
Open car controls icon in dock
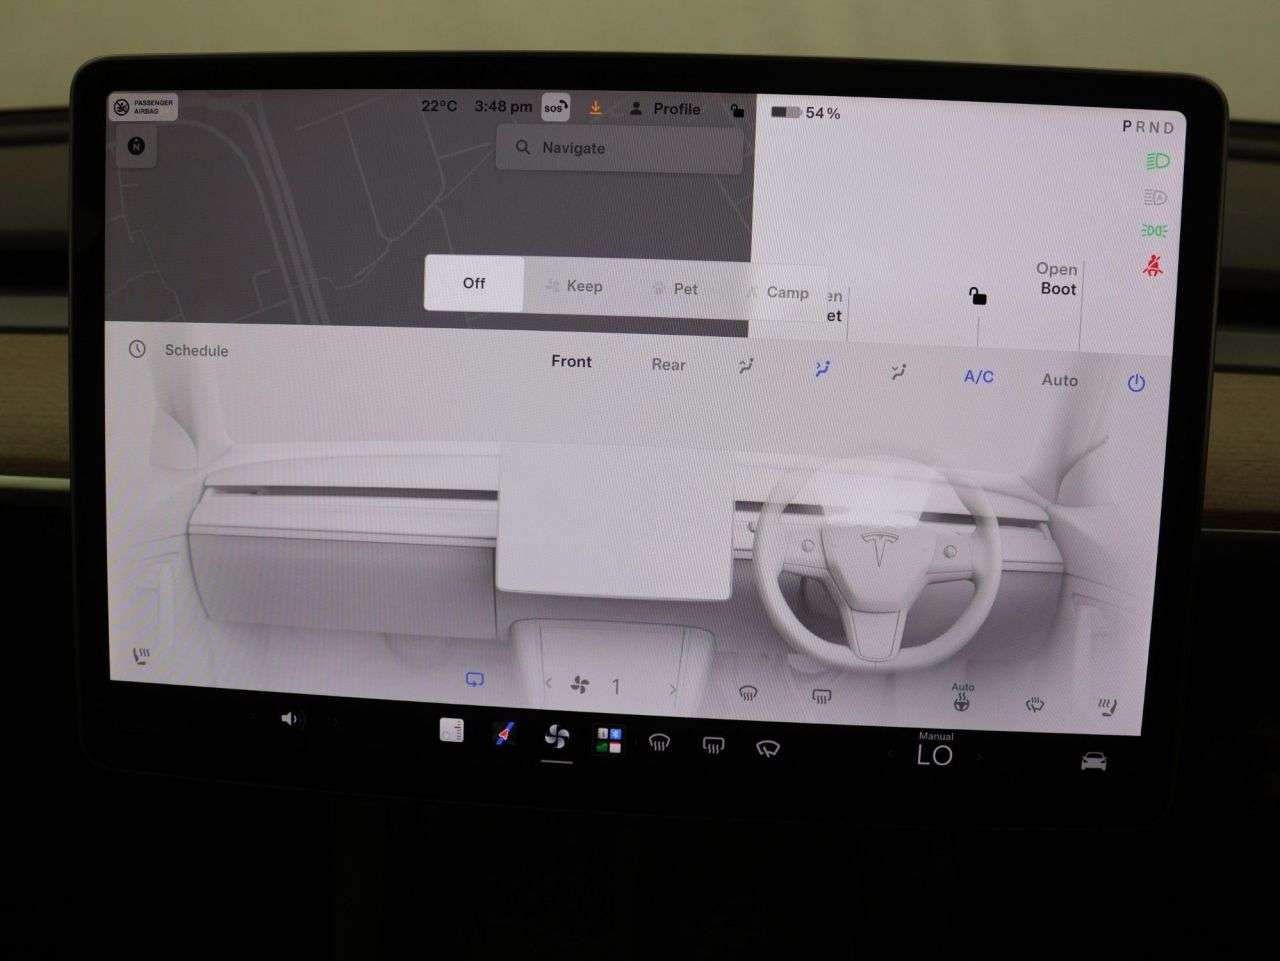click(x=1094, y=762)
